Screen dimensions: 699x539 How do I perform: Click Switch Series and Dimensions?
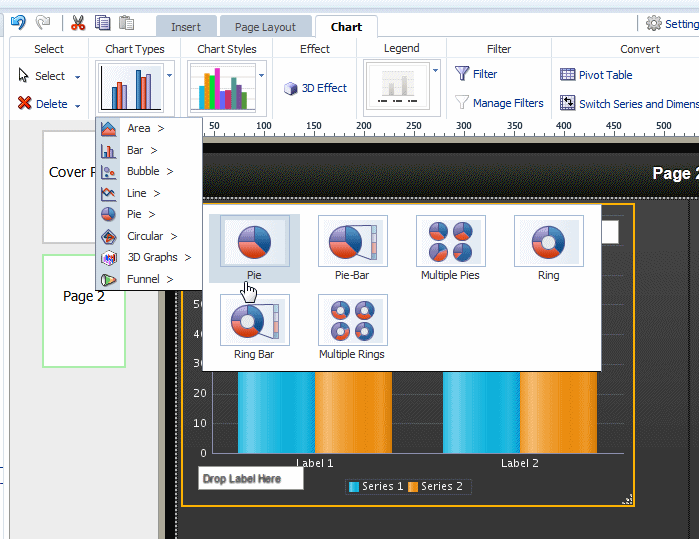point(629,104)
